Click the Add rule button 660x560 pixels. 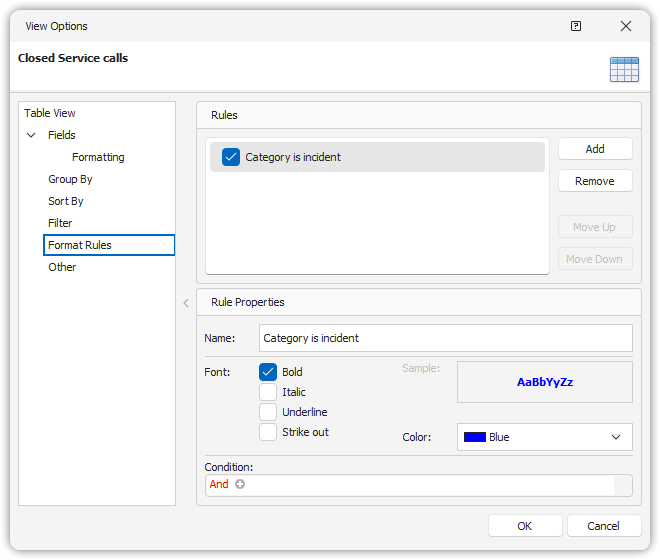pos(595,149)
